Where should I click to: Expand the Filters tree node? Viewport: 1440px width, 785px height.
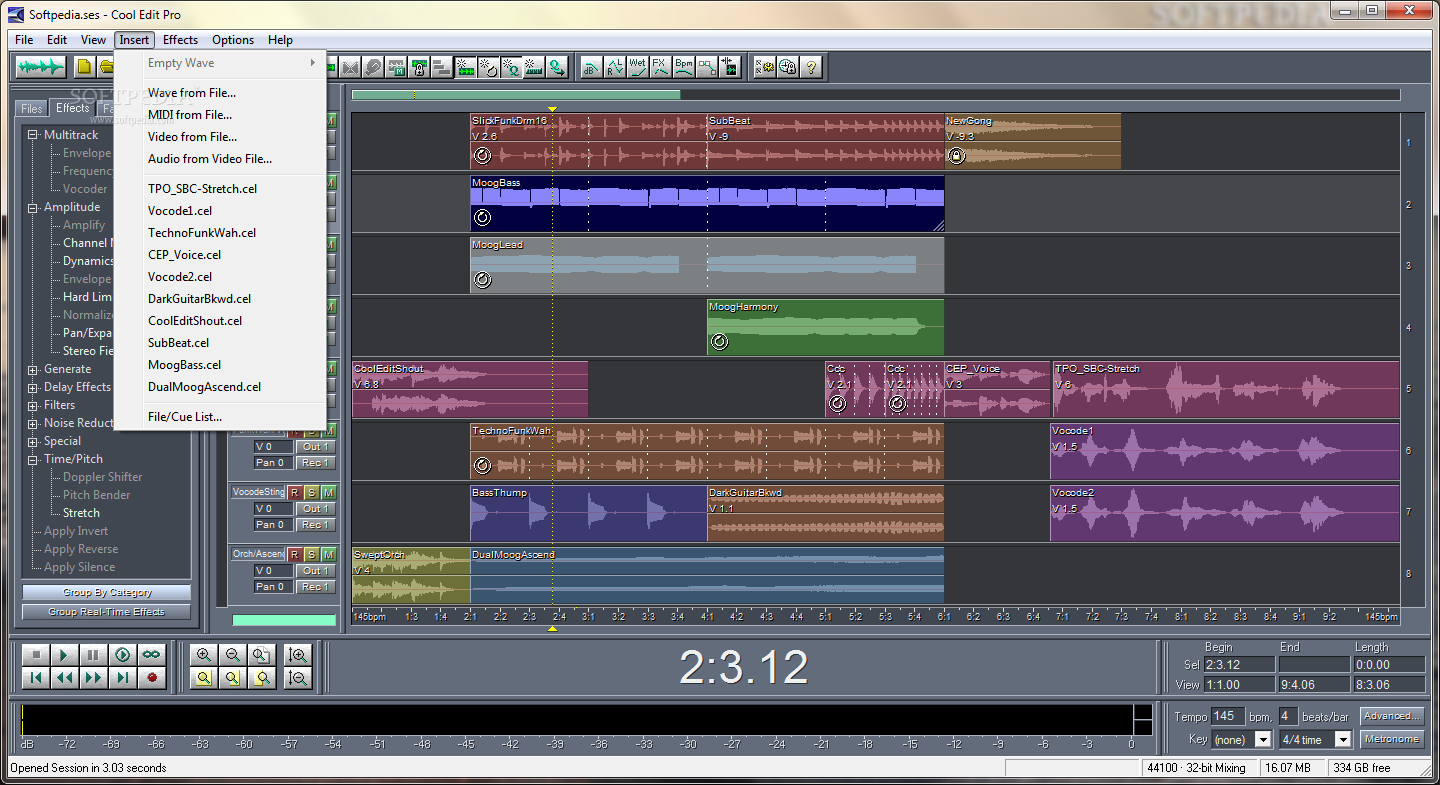[x=34, y=405]
